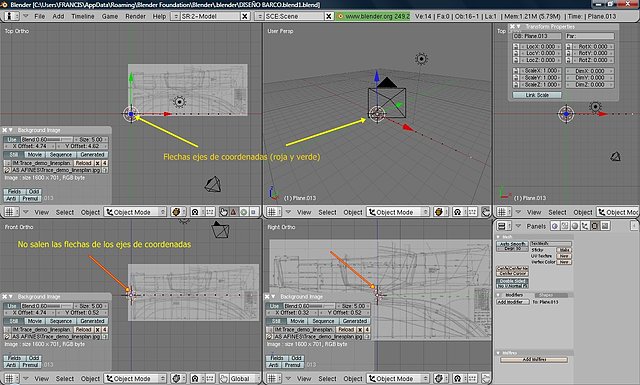The width and height of the screenshot is (640, 385).
Task: Click info window type icon in top header
Action: point(12,16)
